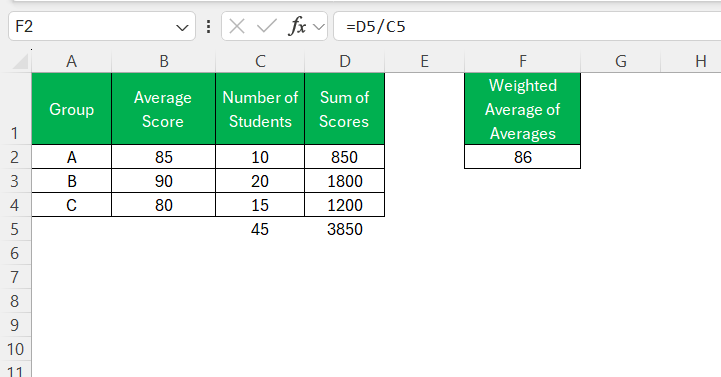
Task: Select column F header
Action: pos(522,61)
